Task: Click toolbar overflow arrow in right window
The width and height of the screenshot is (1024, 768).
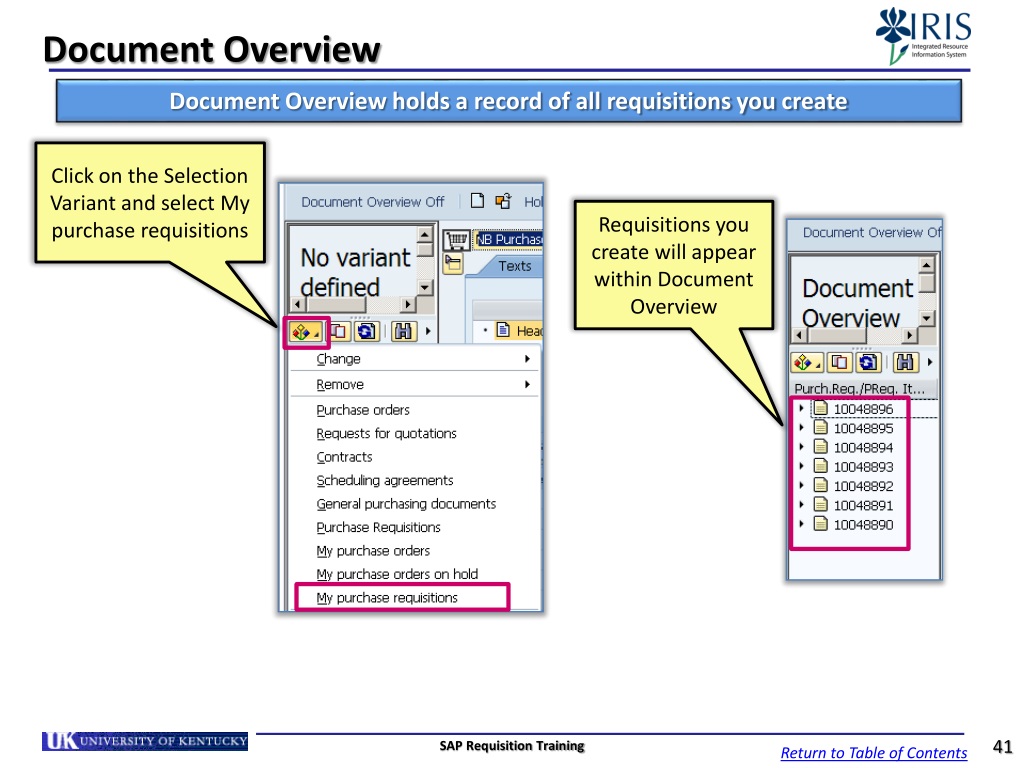Action: [929, 362]
